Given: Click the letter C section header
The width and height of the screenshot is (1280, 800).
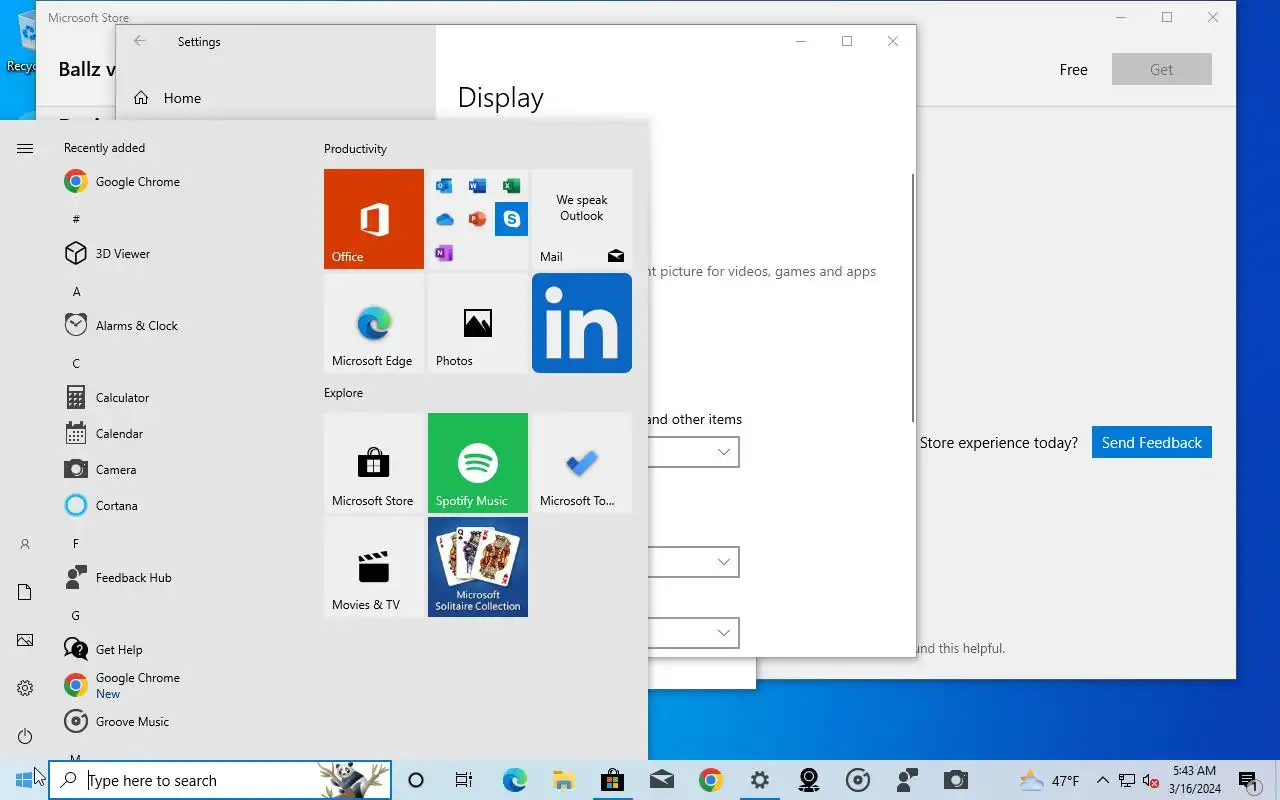Looking at the screenshot, I should tap(77, 363).
